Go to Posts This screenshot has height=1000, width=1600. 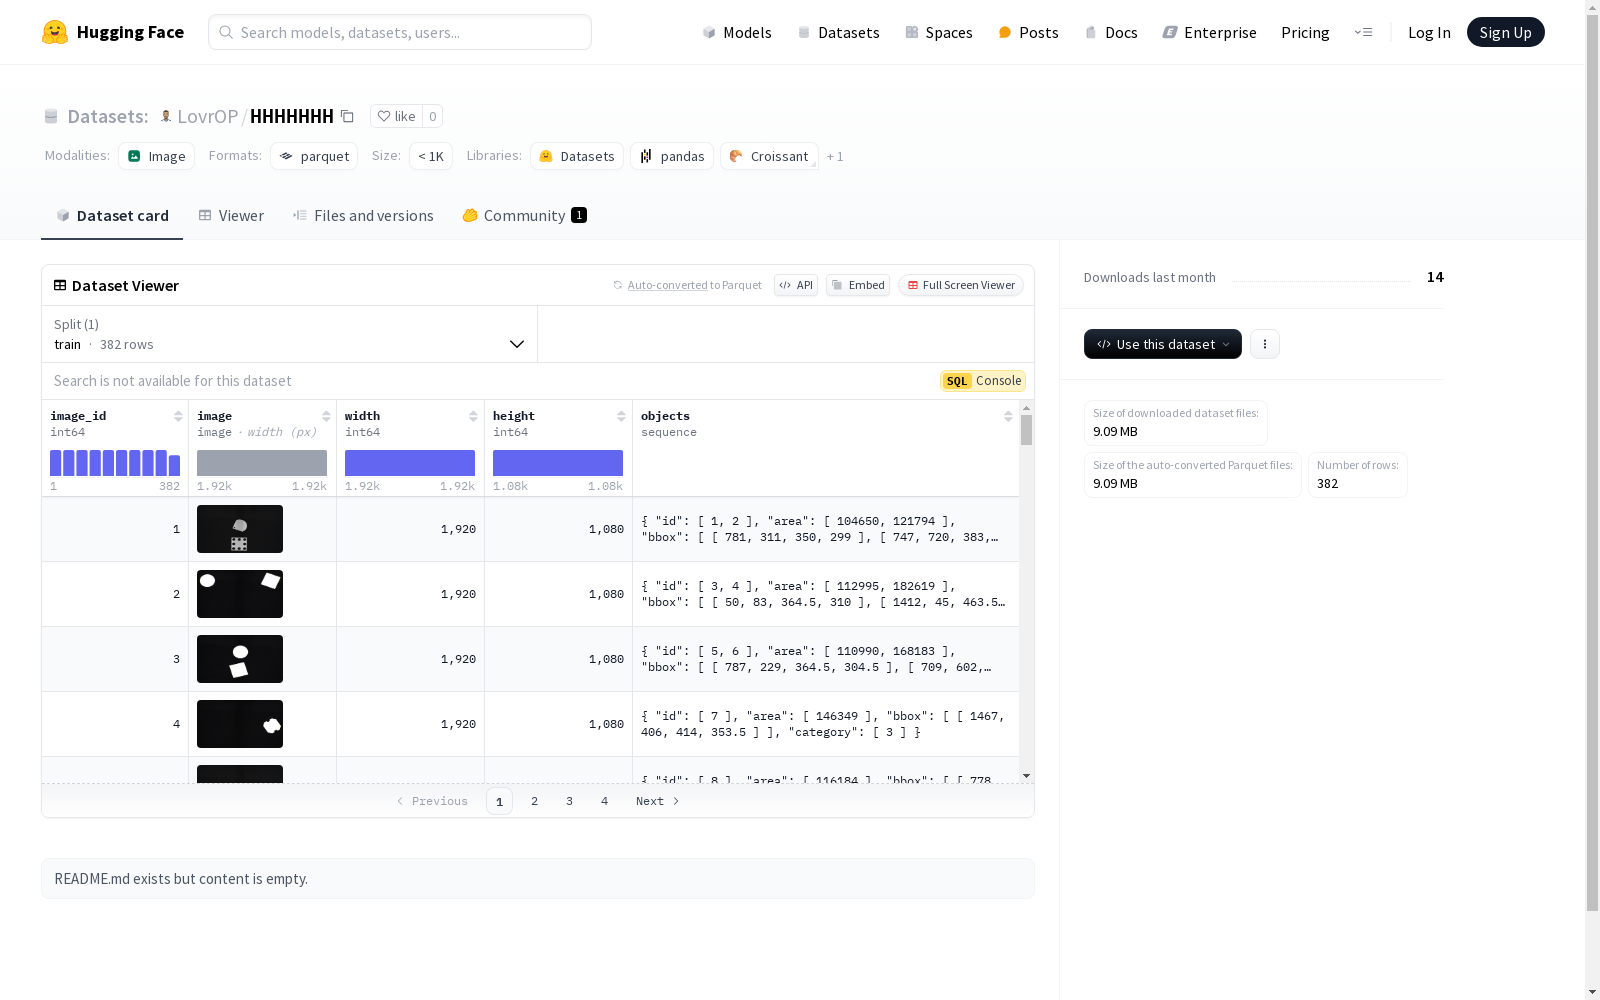click(x=1028, y=32)
